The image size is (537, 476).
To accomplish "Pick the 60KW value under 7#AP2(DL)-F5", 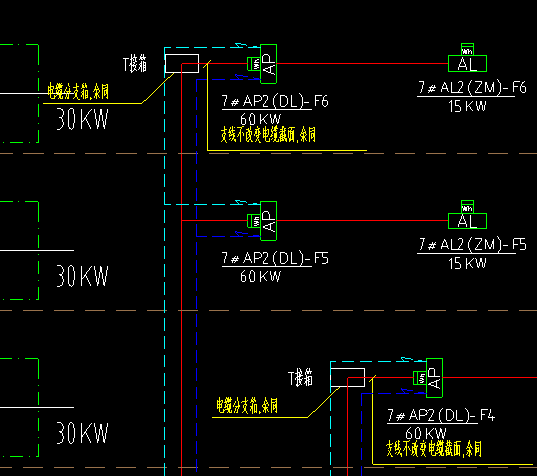I will (260, 276).
